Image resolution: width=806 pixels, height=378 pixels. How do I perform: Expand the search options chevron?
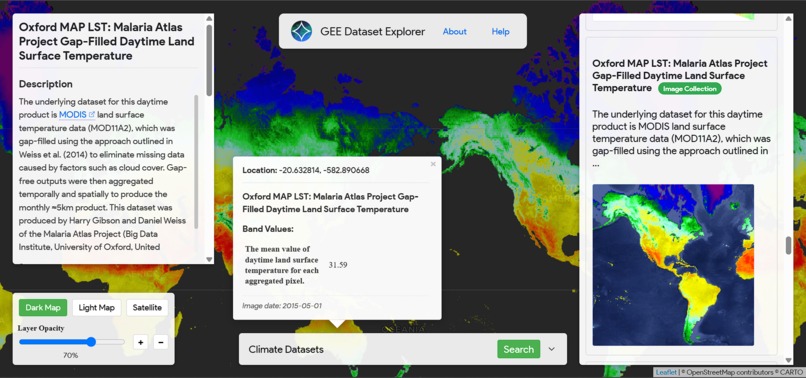click(x=552, y=349)
